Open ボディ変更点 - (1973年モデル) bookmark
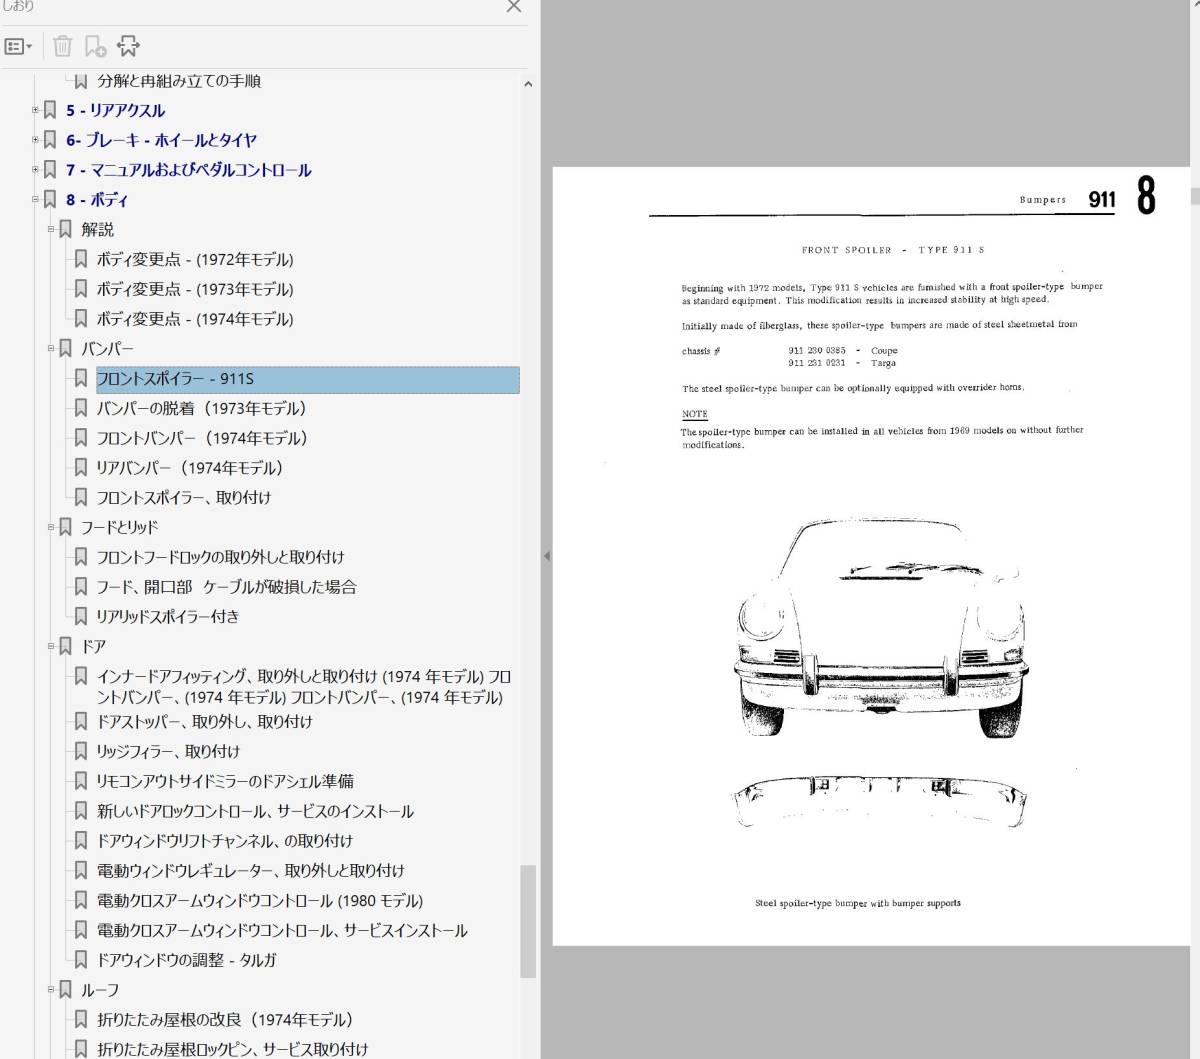 [x=195, y=289]
